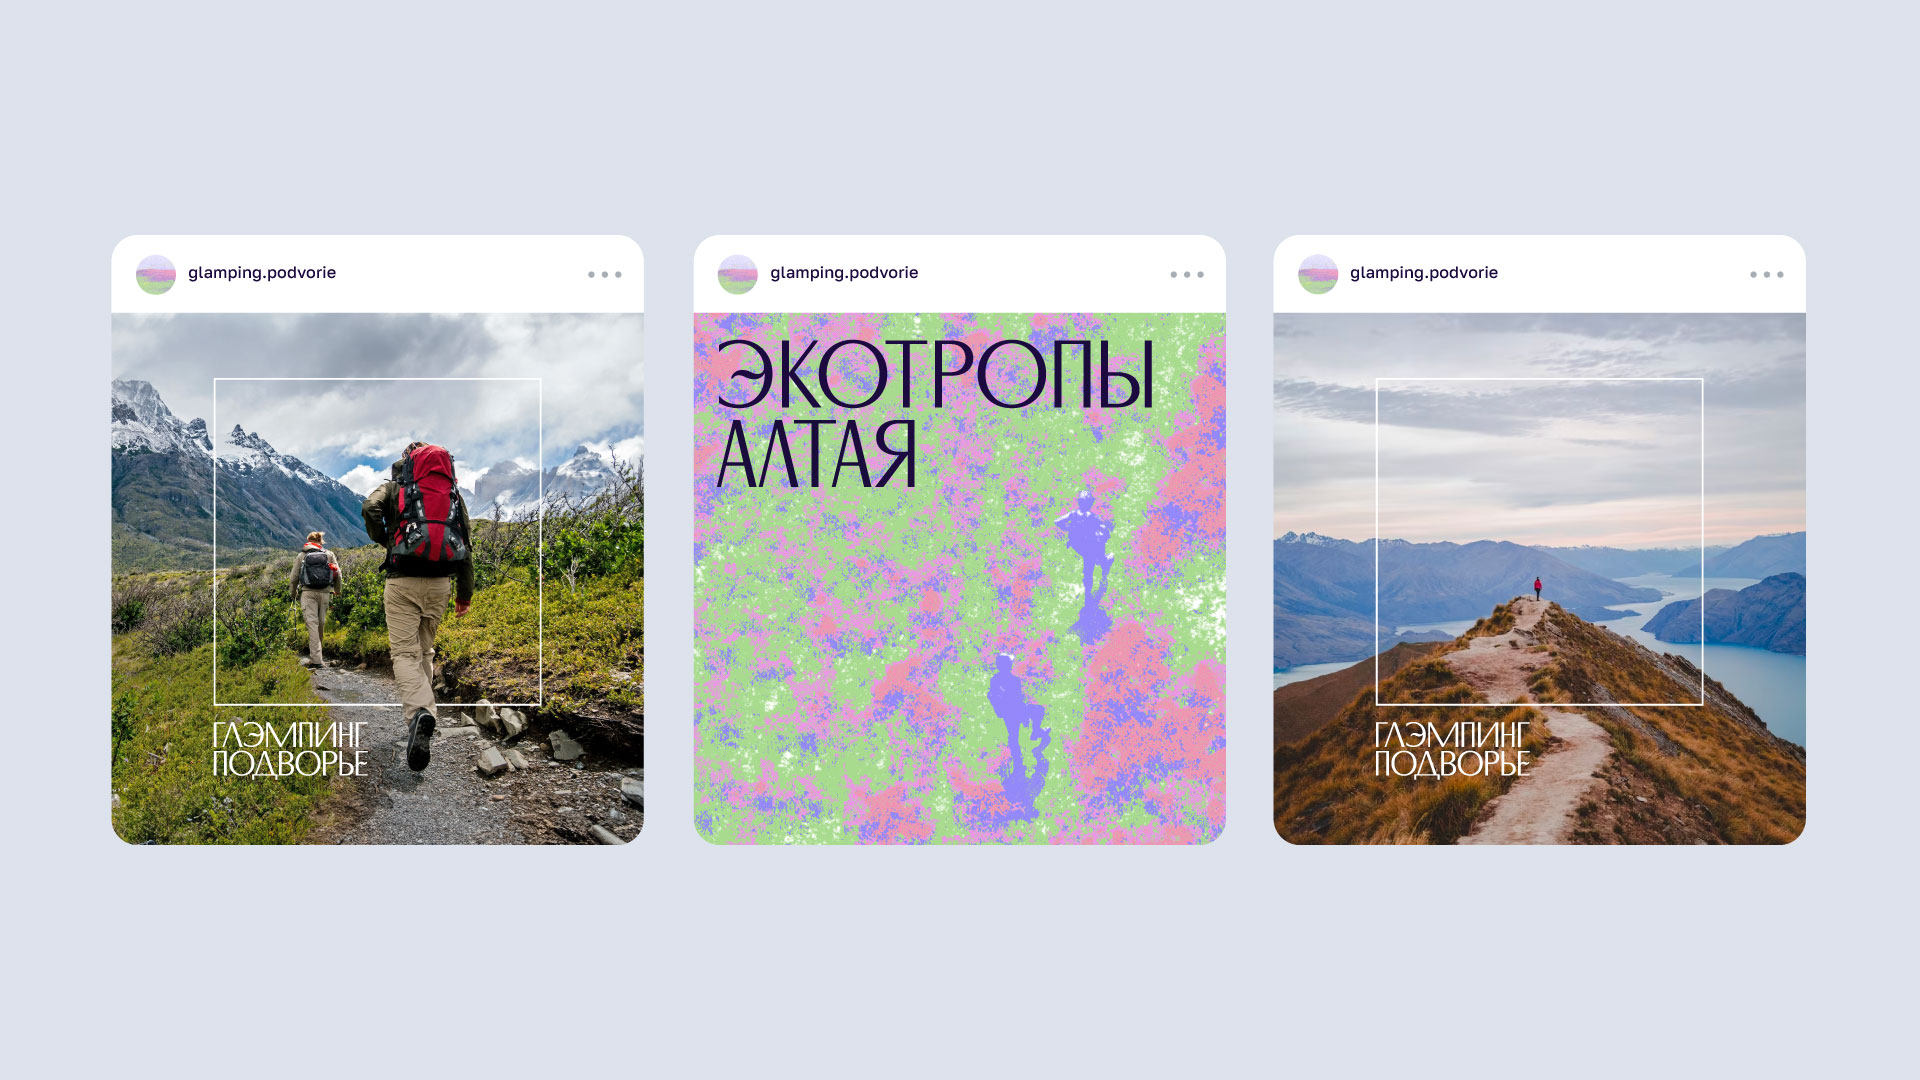The width and height of the screenshot is (1920, 1080).
Task: Open the three-dot menu on the mountain ridge post
Action: click(1767, 274)
